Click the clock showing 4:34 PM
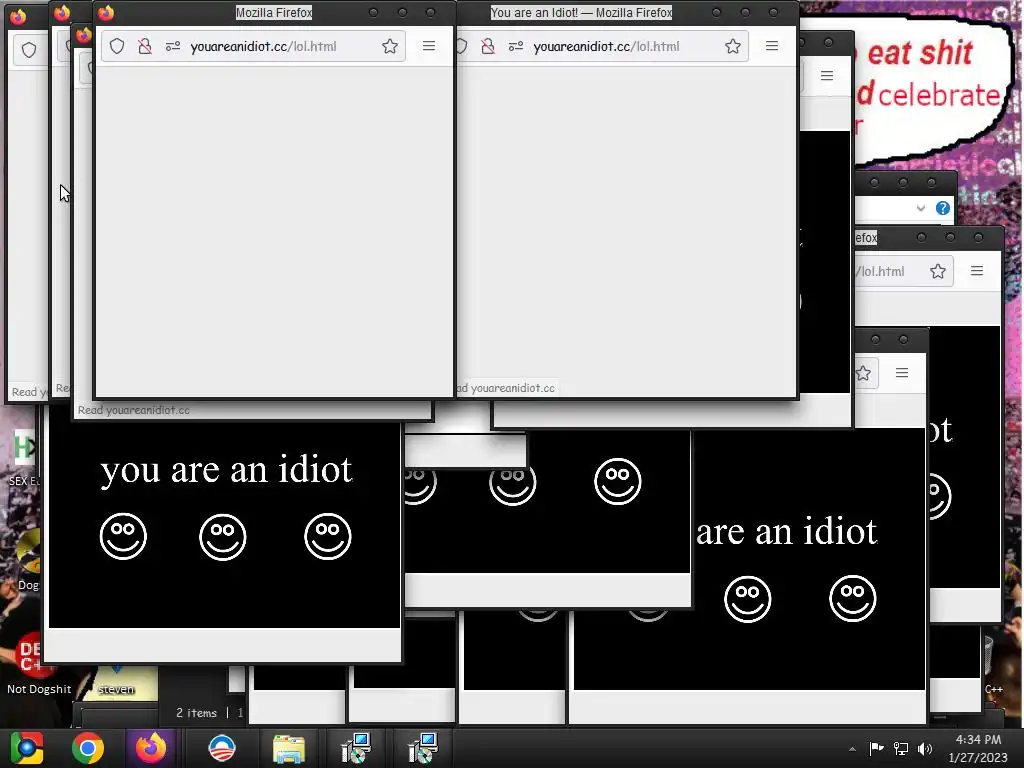The width and height of the screenshot is (1024, 768). coord(978,740)
